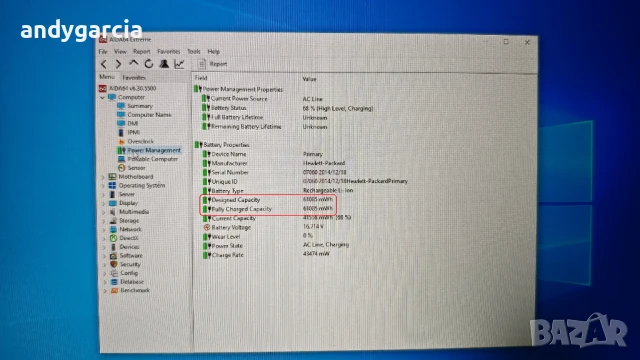
Task: Click the Back navigation arrow
Action: pos(104,64)
